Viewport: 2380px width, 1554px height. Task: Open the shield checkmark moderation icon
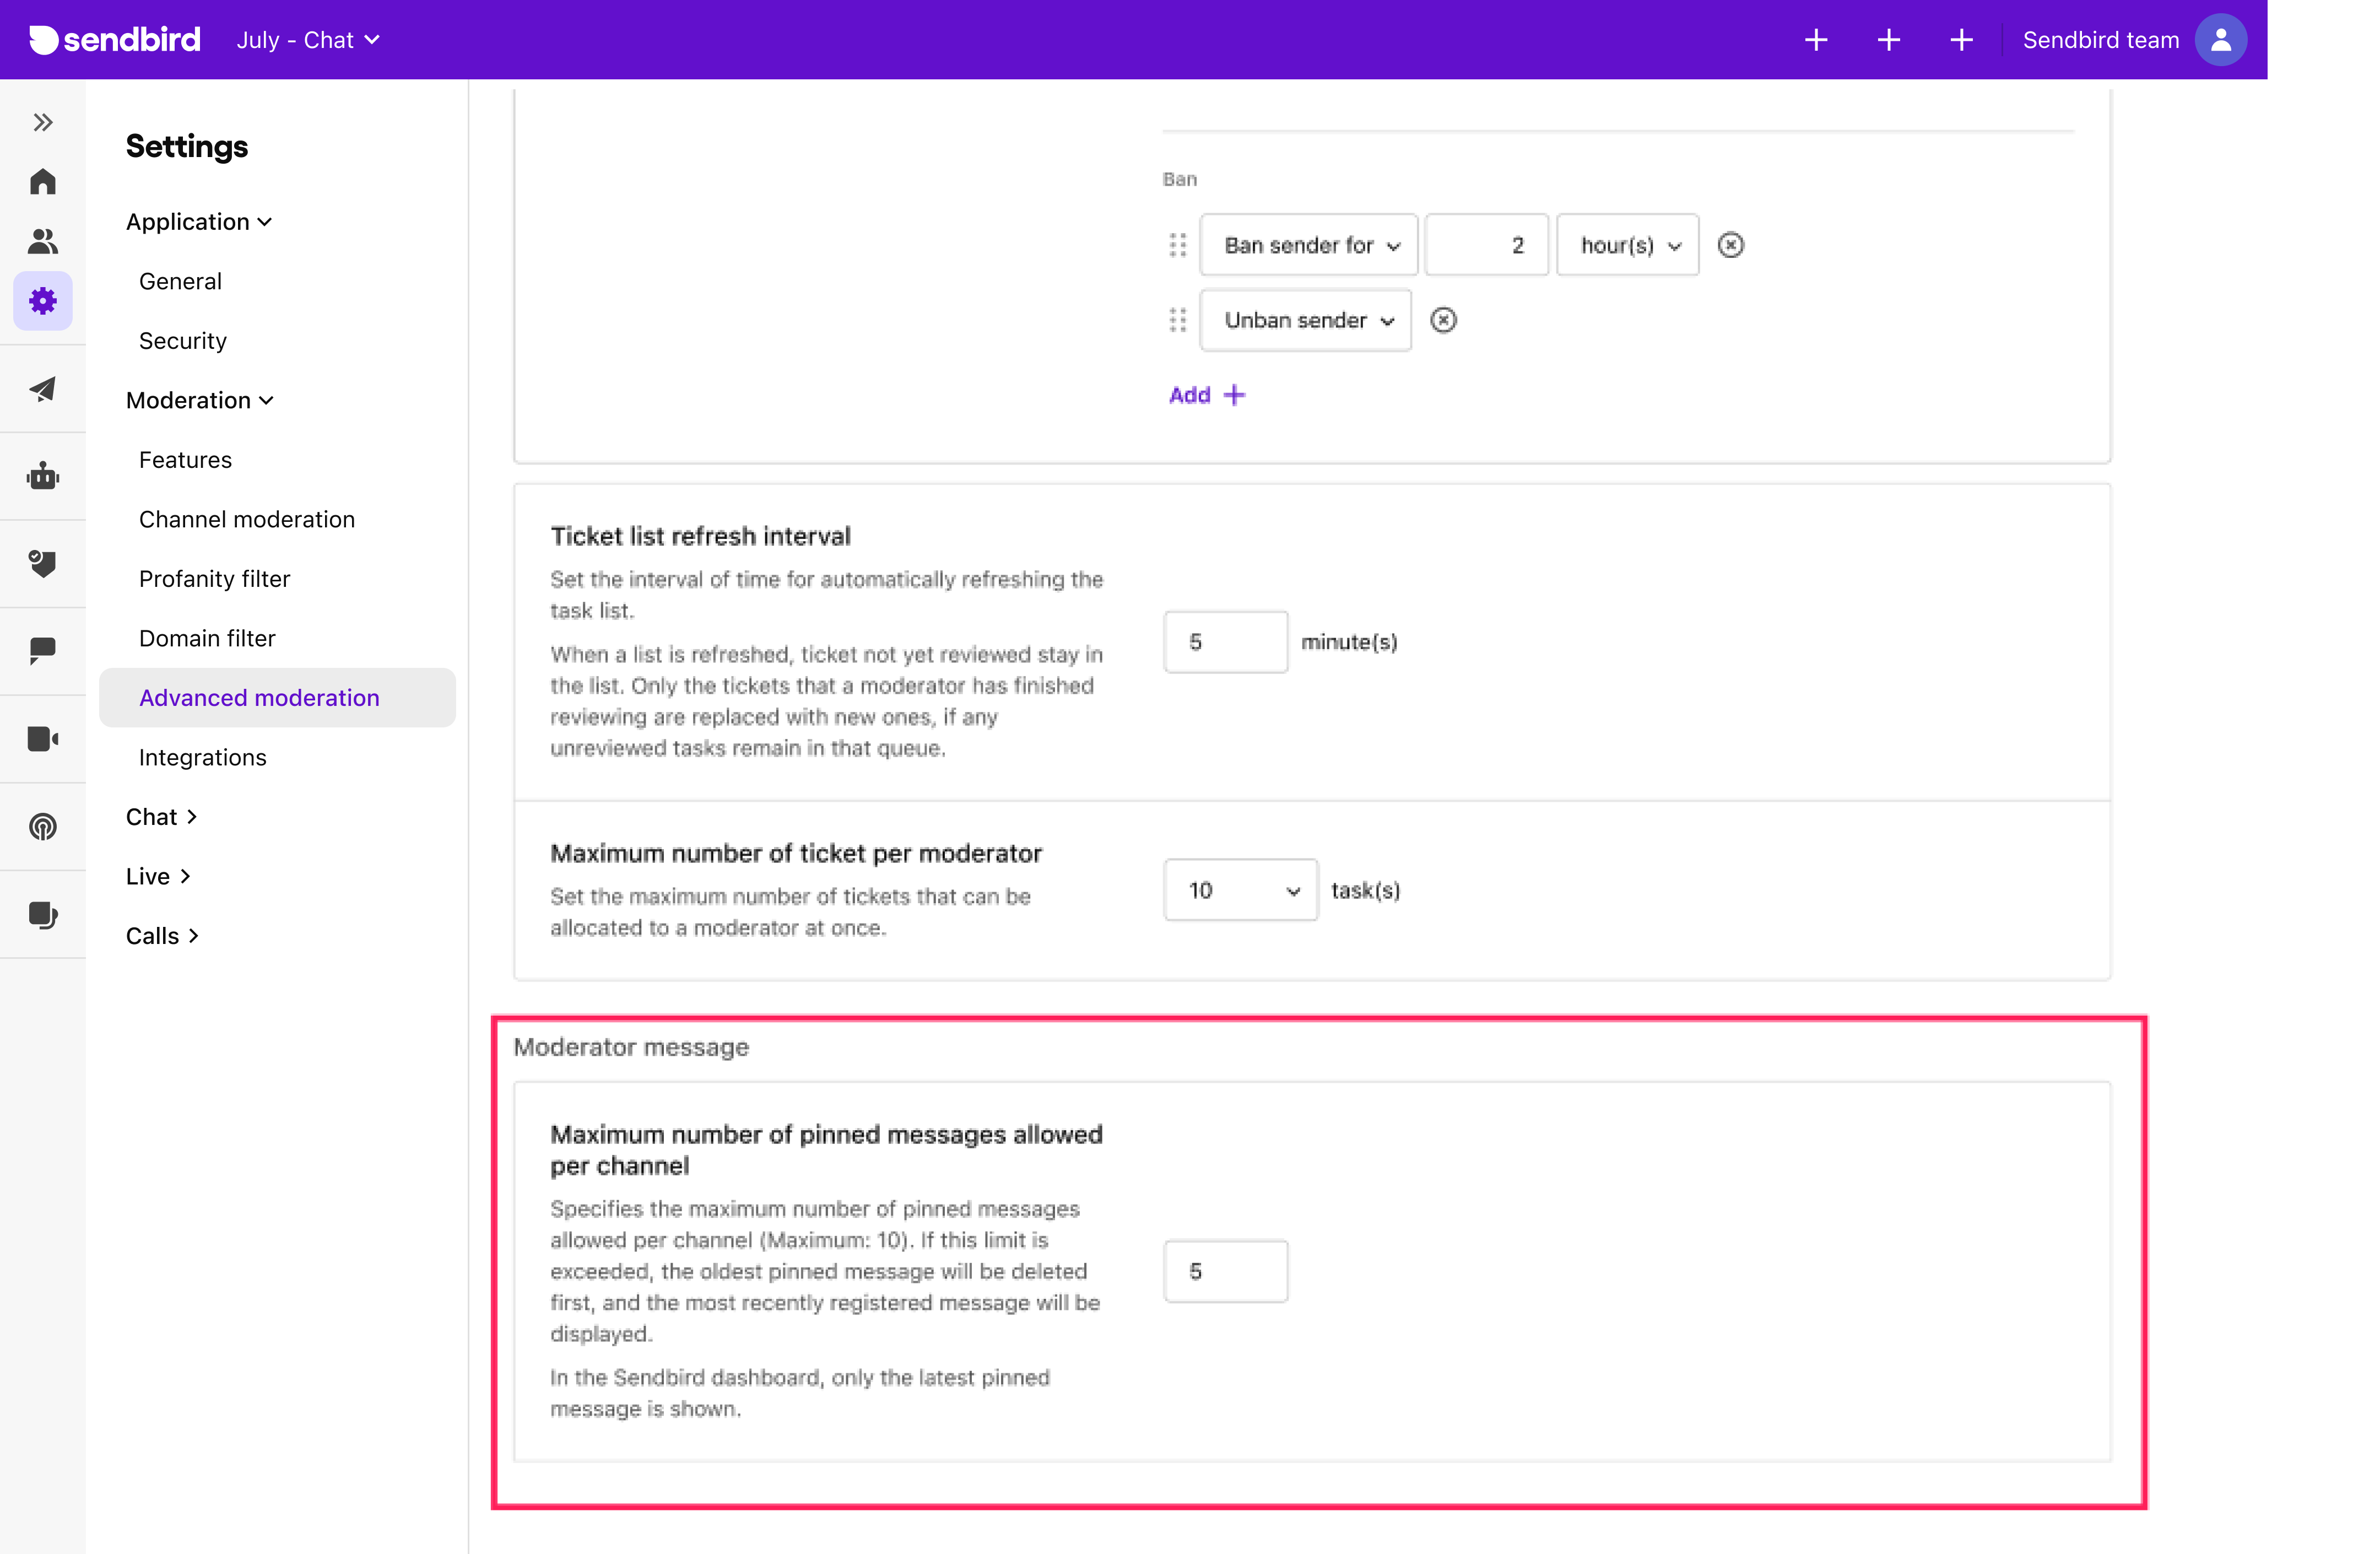43,563
